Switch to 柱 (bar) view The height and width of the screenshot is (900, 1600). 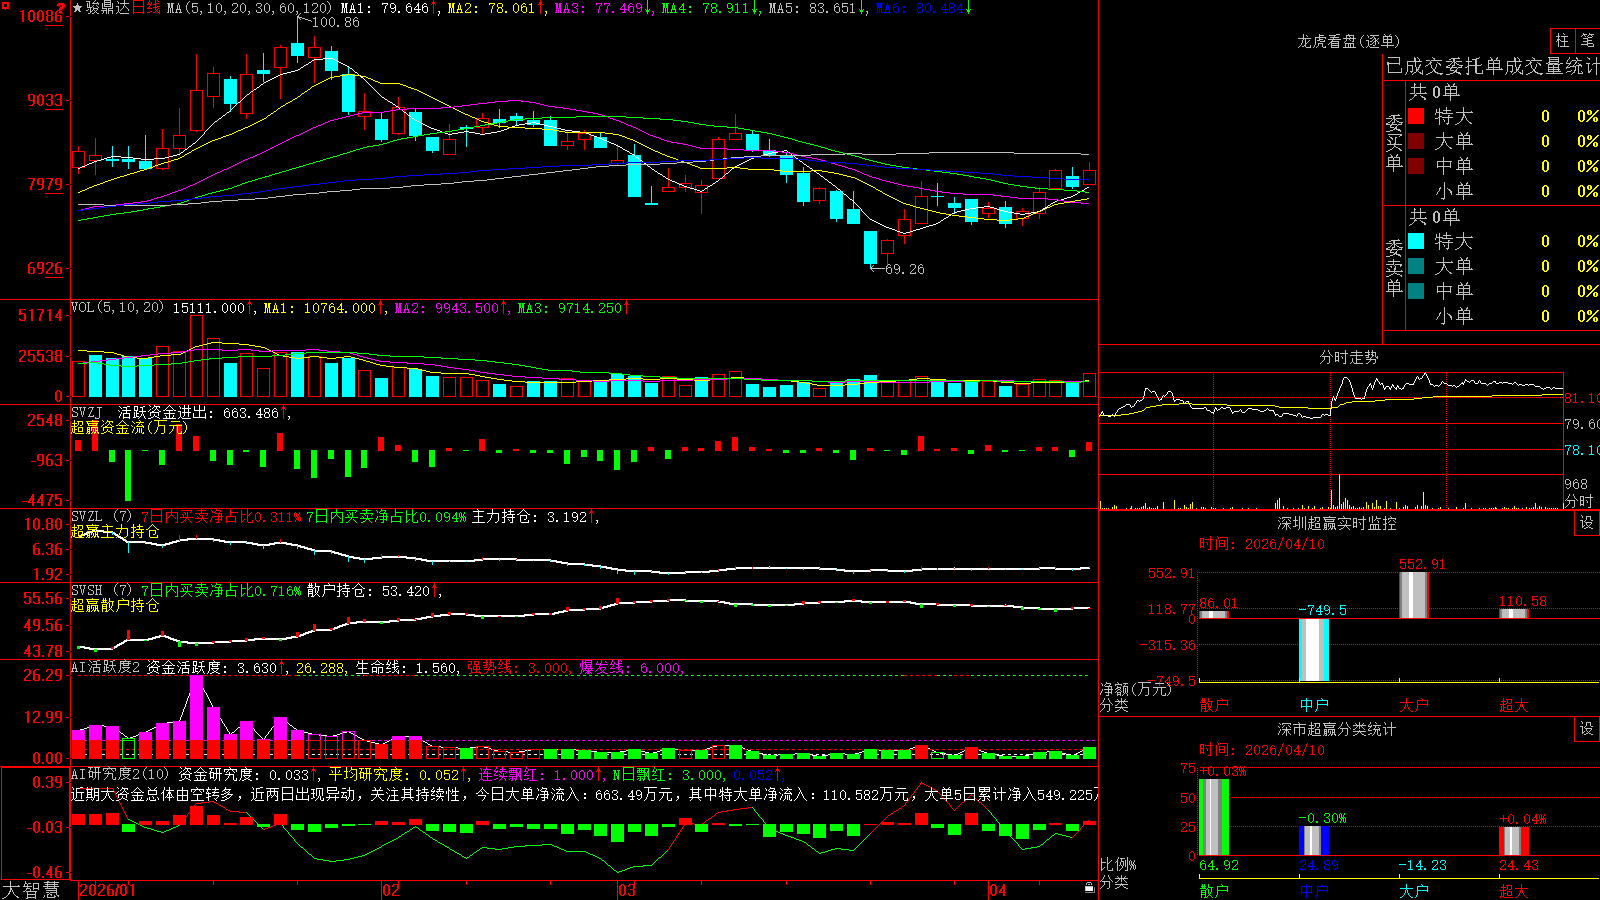1562,41
